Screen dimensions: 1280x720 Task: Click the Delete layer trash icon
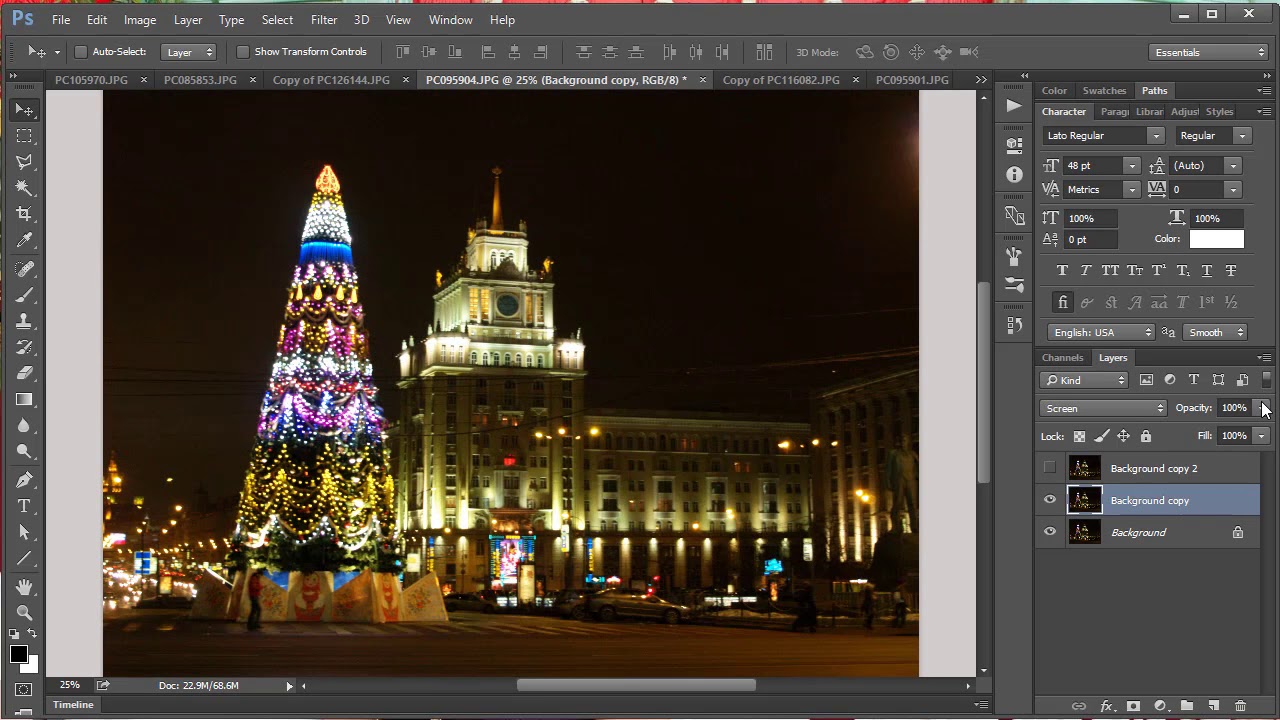[1240, 706]
